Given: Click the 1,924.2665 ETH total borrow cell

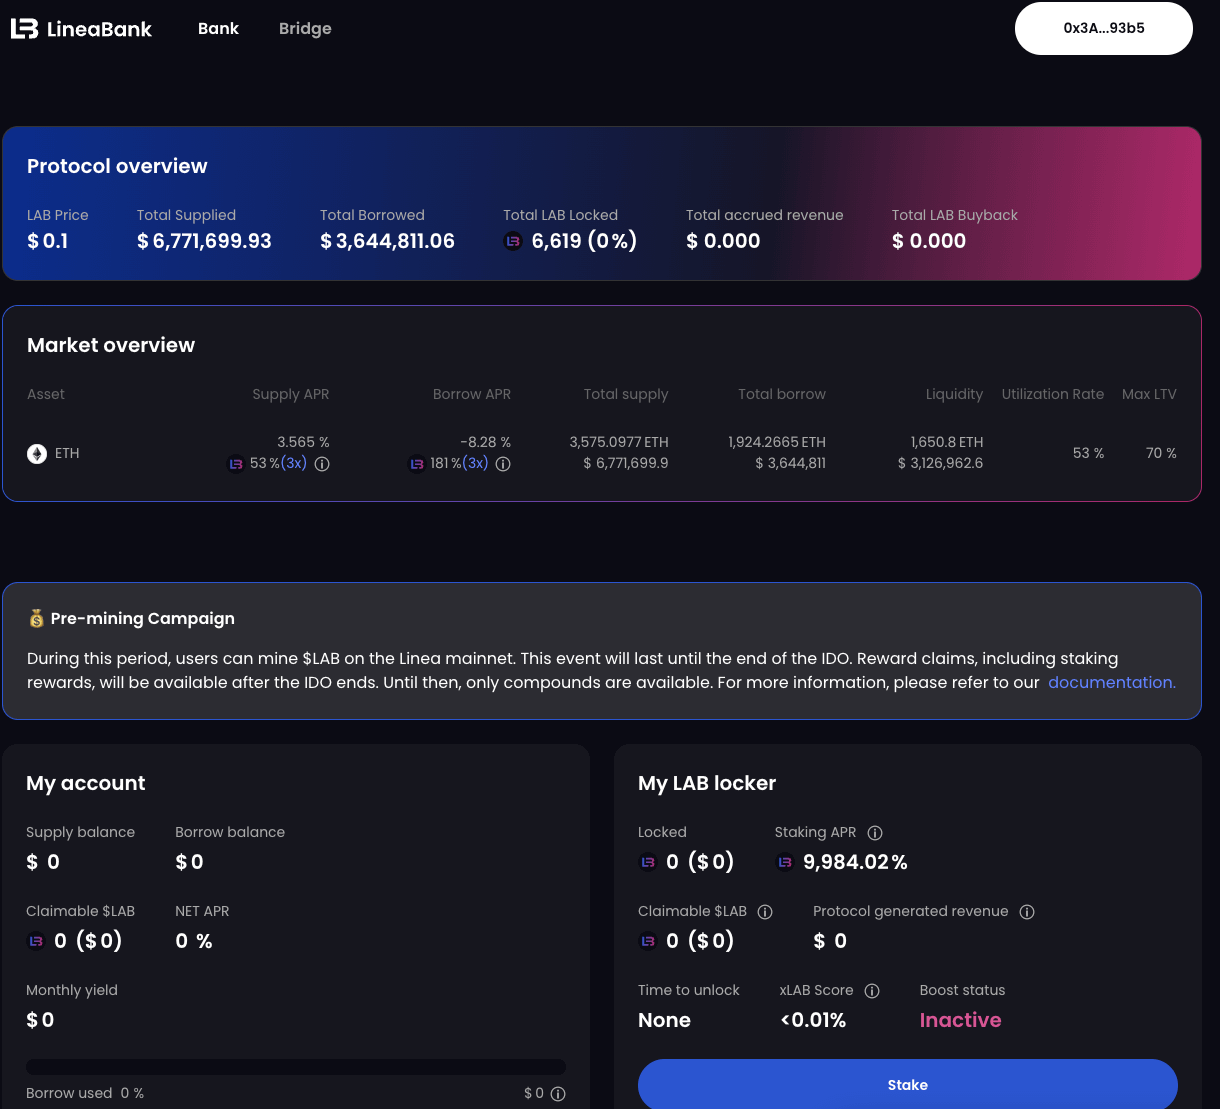Looking at the screenshot, I should click(x=777, y=442).
